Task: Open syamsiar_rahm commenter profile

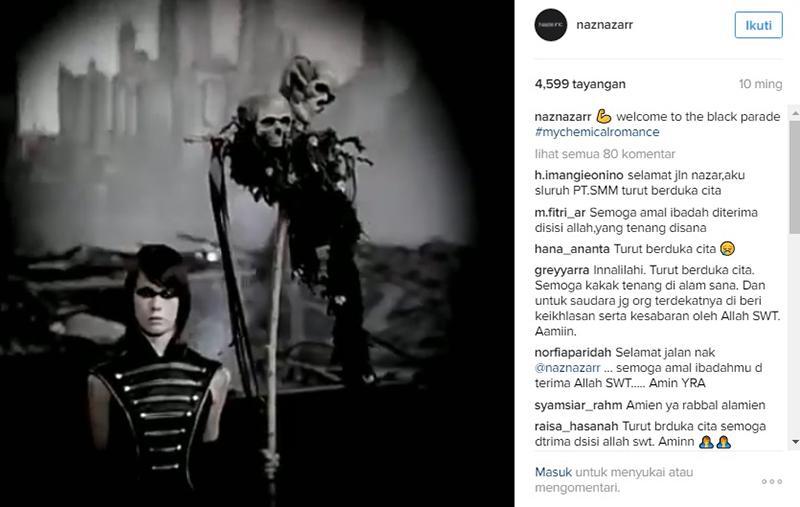Action: (578, 405)
